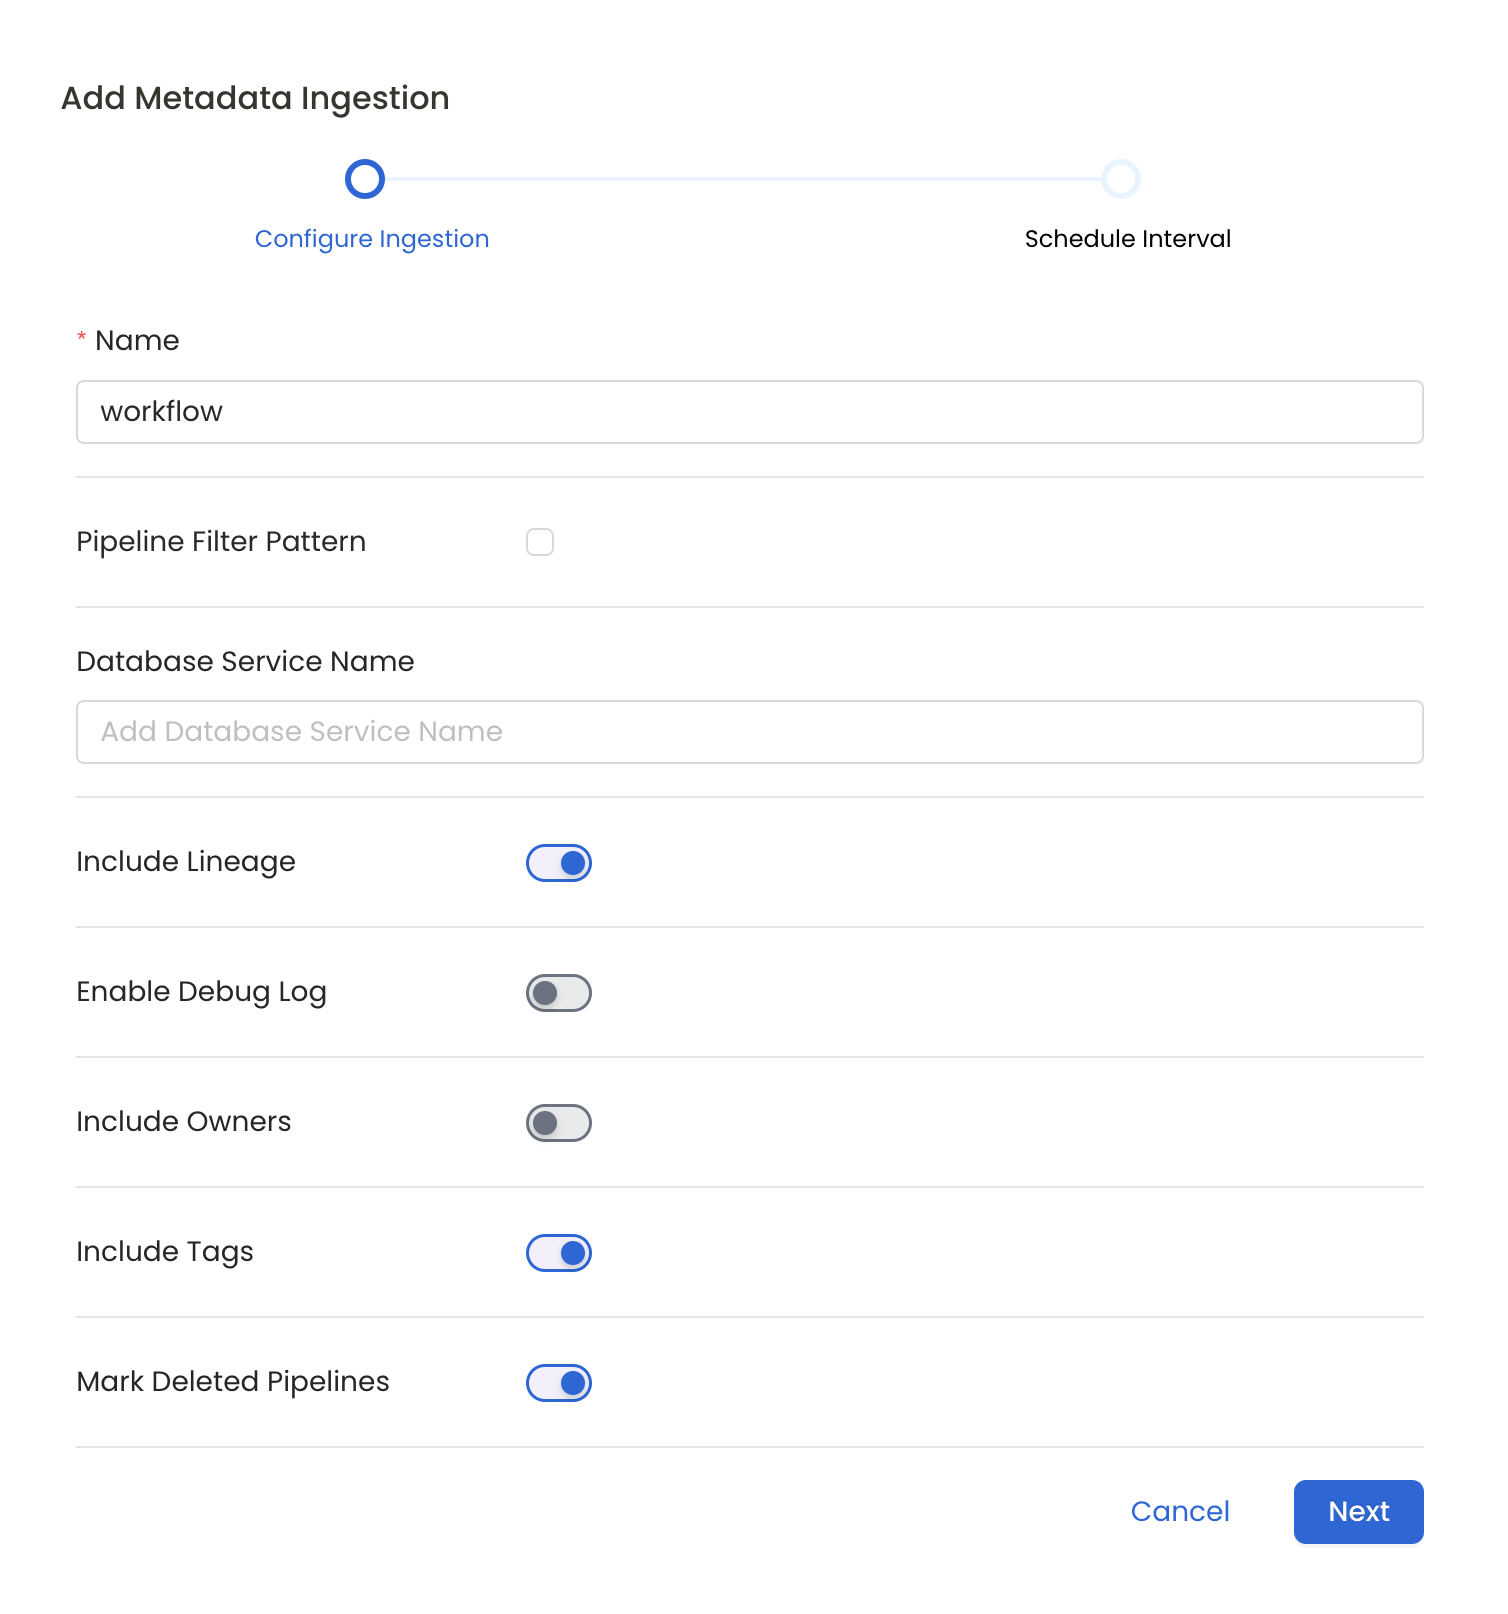1508x1614 pixels.
Task: Select the Schedule Interval step label
Action: tap(1126, 238)
